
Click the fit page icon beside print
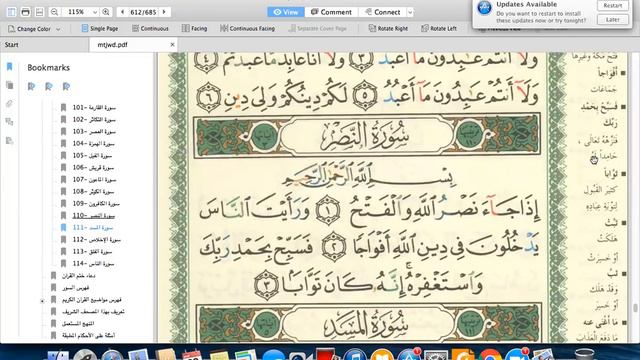coord(39,12)
